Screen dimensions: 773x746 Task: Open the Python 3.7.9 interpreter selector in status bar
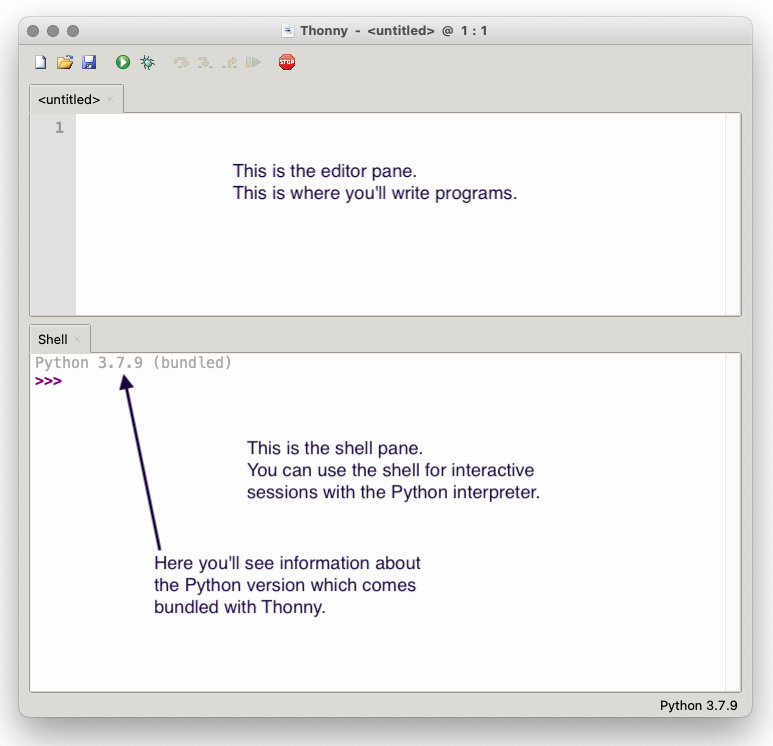[699, 706]
